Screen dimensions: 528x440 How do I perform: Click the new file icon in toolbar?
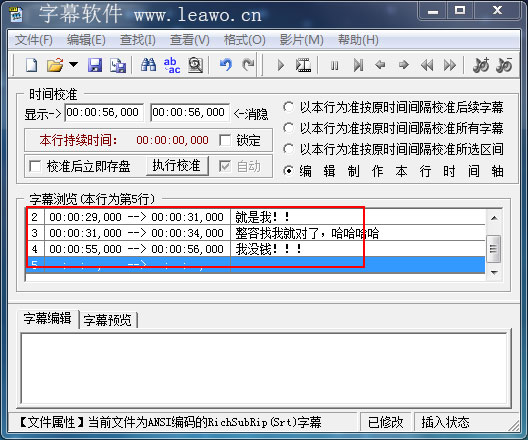(x=31, y=65)
